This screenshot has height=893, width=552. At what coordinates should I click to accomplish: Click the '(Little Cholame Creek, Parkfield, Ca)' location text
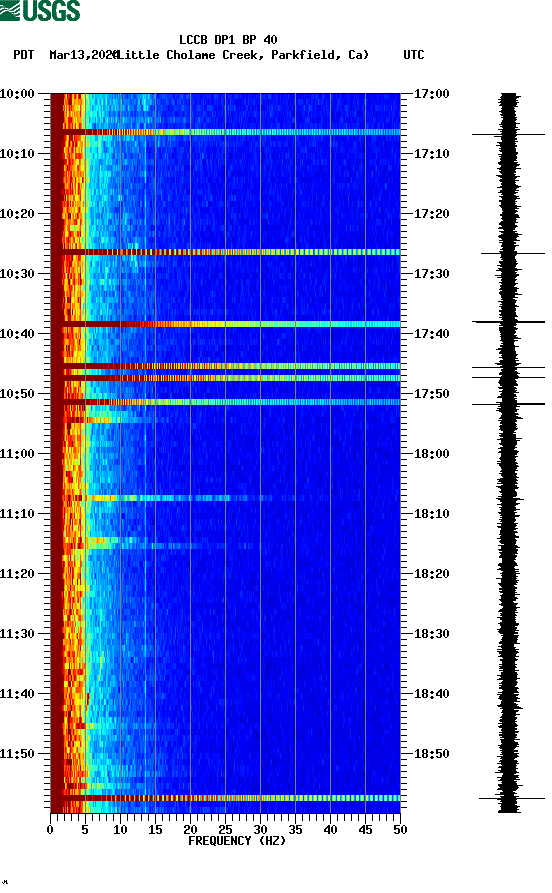click(x=242, y=55)
